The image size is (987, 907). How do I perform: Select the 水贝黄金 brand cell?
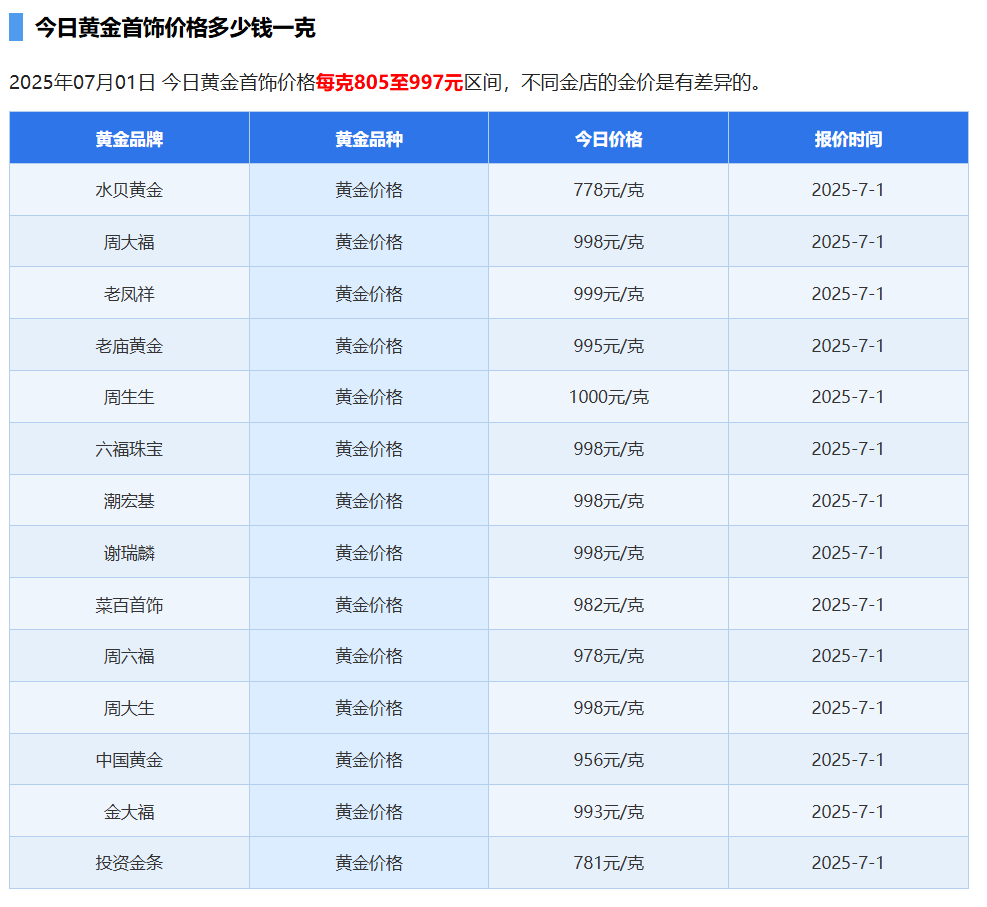pos(129,190)
